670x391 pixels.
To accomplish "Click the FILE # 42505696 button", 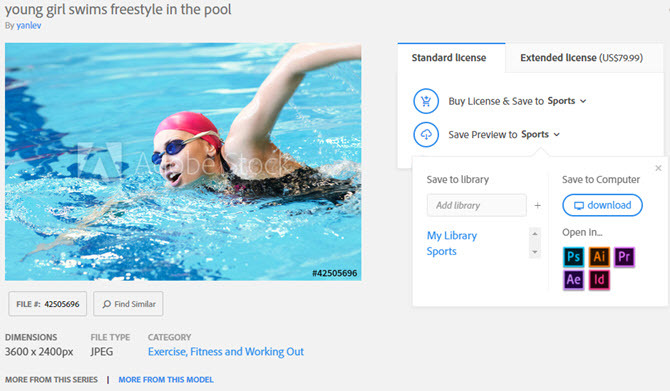I will (x=47, y=304).
